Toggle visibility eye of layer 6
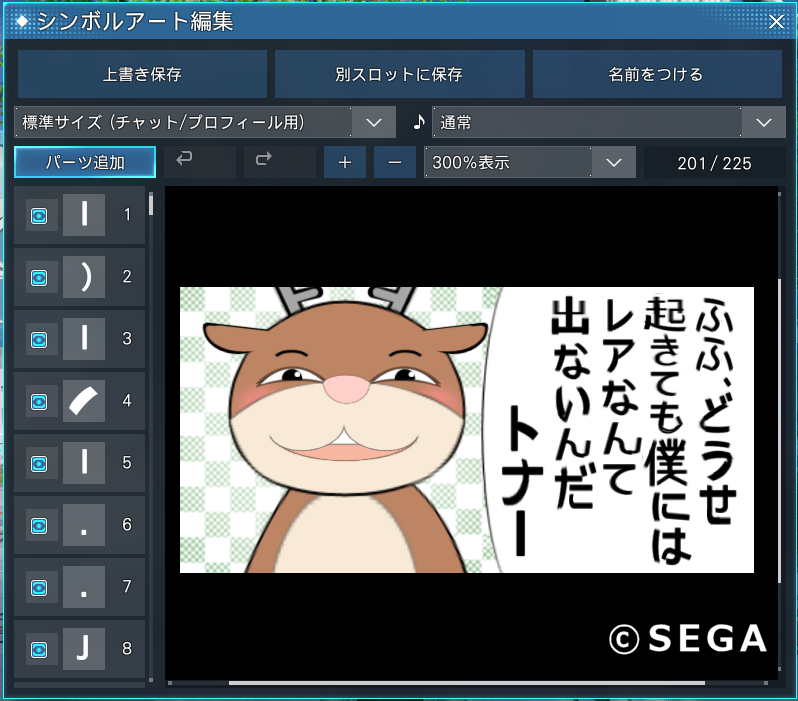This screenshot has height=701, width=798. point(39,526)
